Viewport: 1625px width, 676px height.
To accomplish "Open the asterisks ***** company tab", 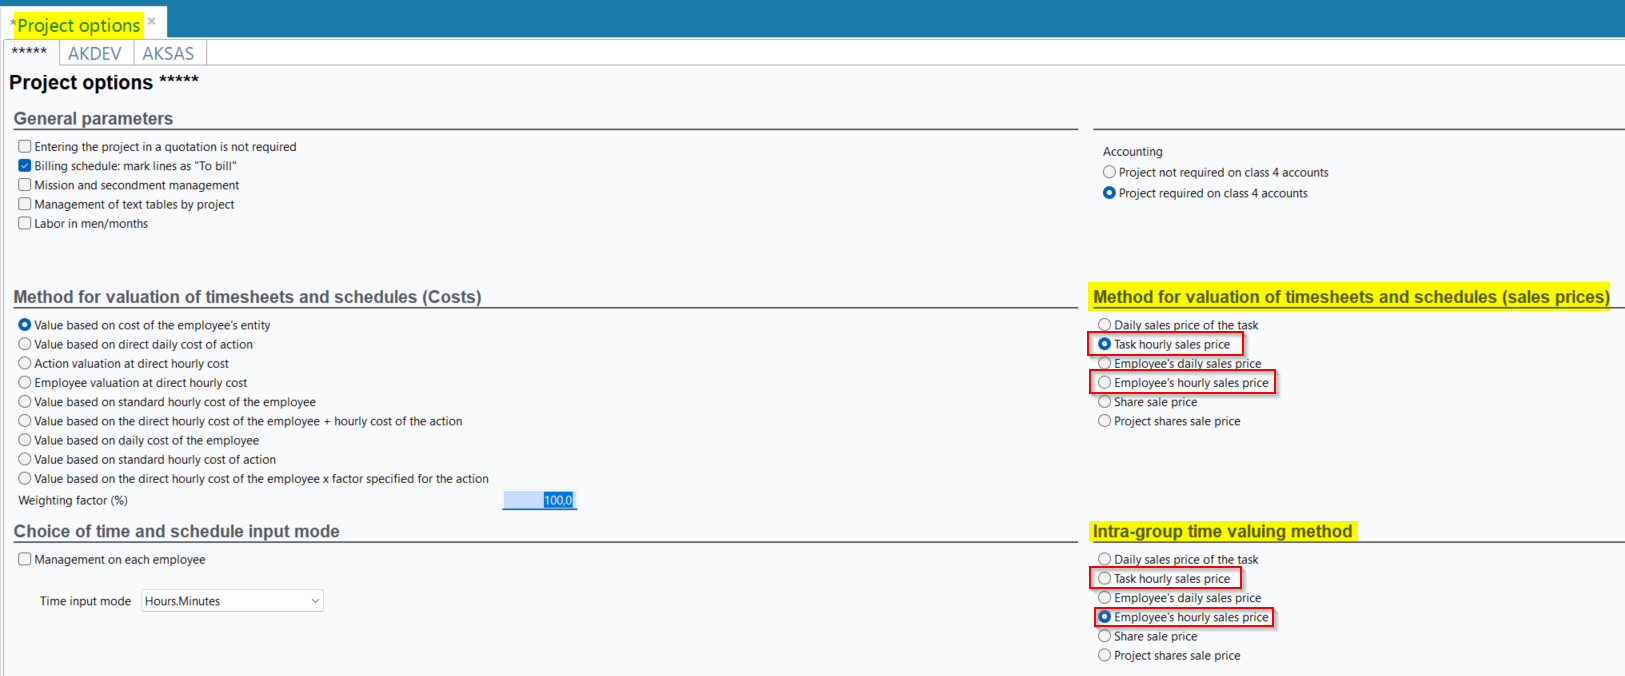I will 30,53.
